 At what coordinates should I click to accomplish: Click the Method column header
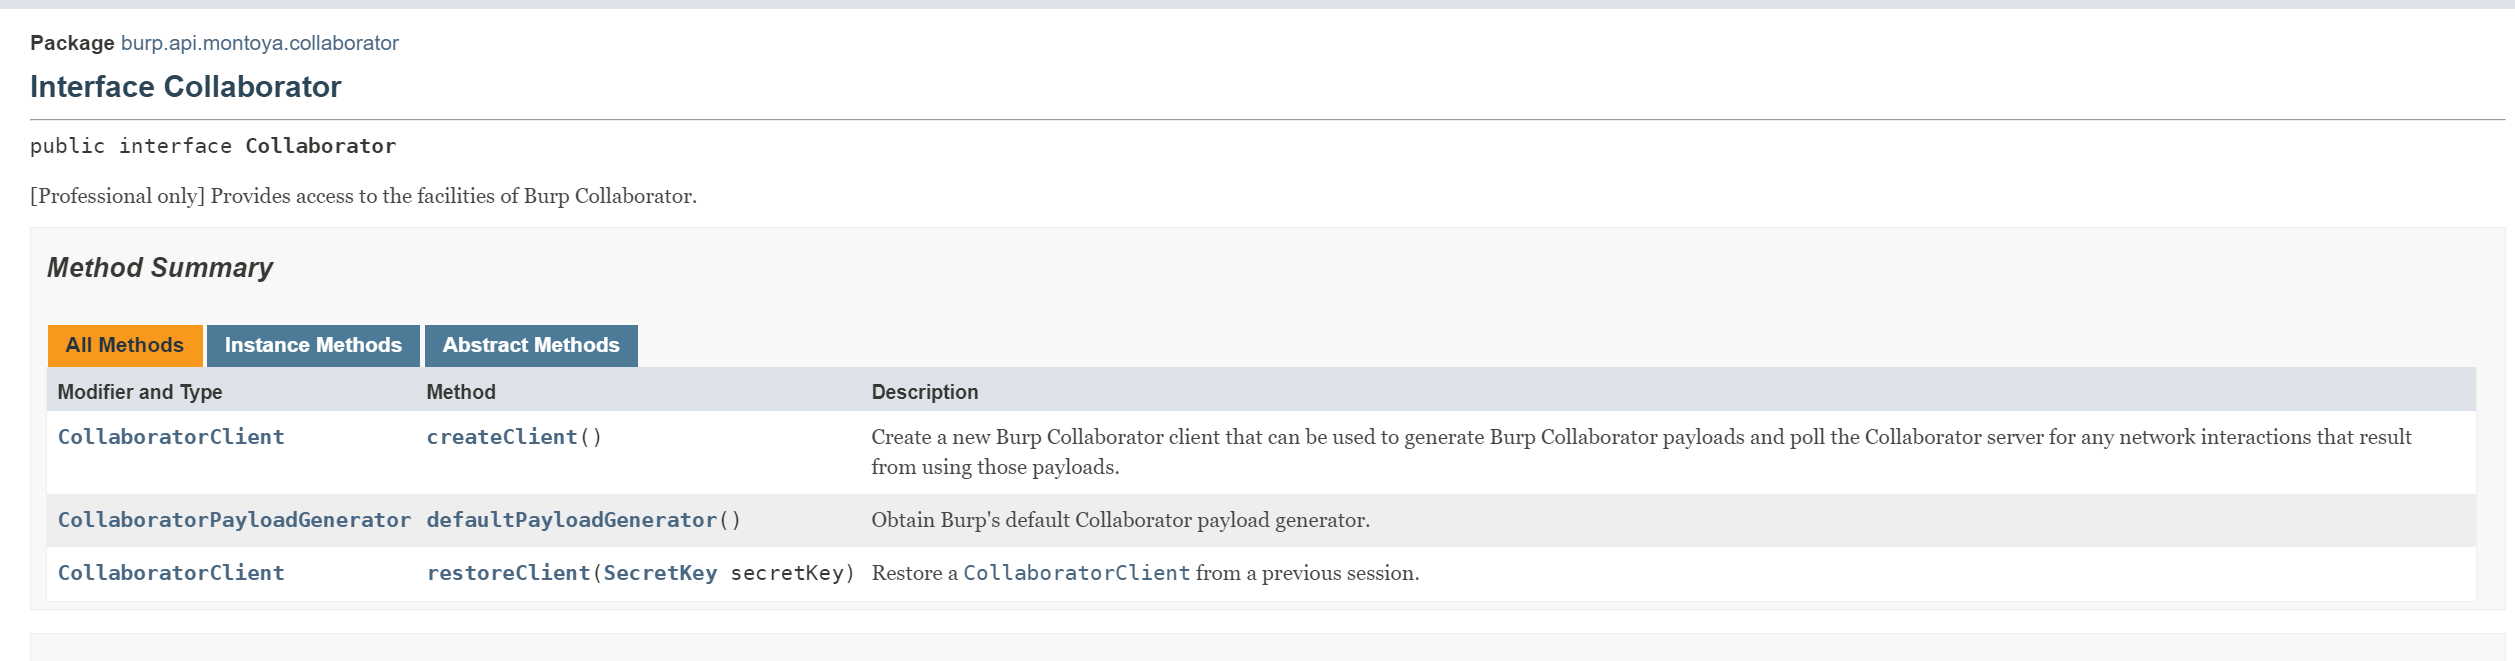pyautogui.click(x=461, y=392)
